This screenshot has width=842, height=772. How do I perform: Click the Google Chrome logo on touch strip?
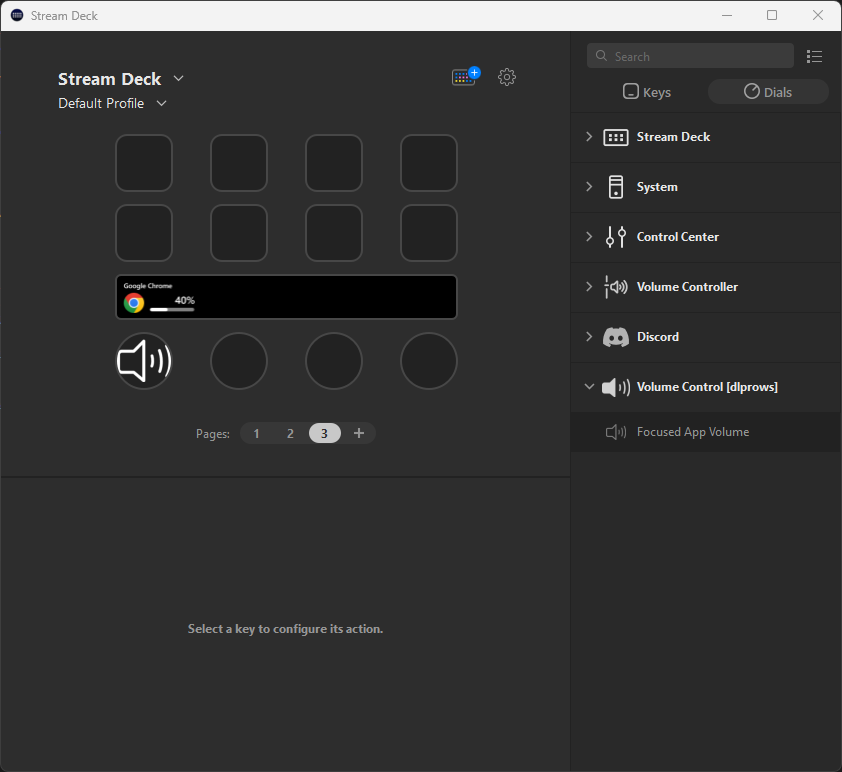(134, 303)
